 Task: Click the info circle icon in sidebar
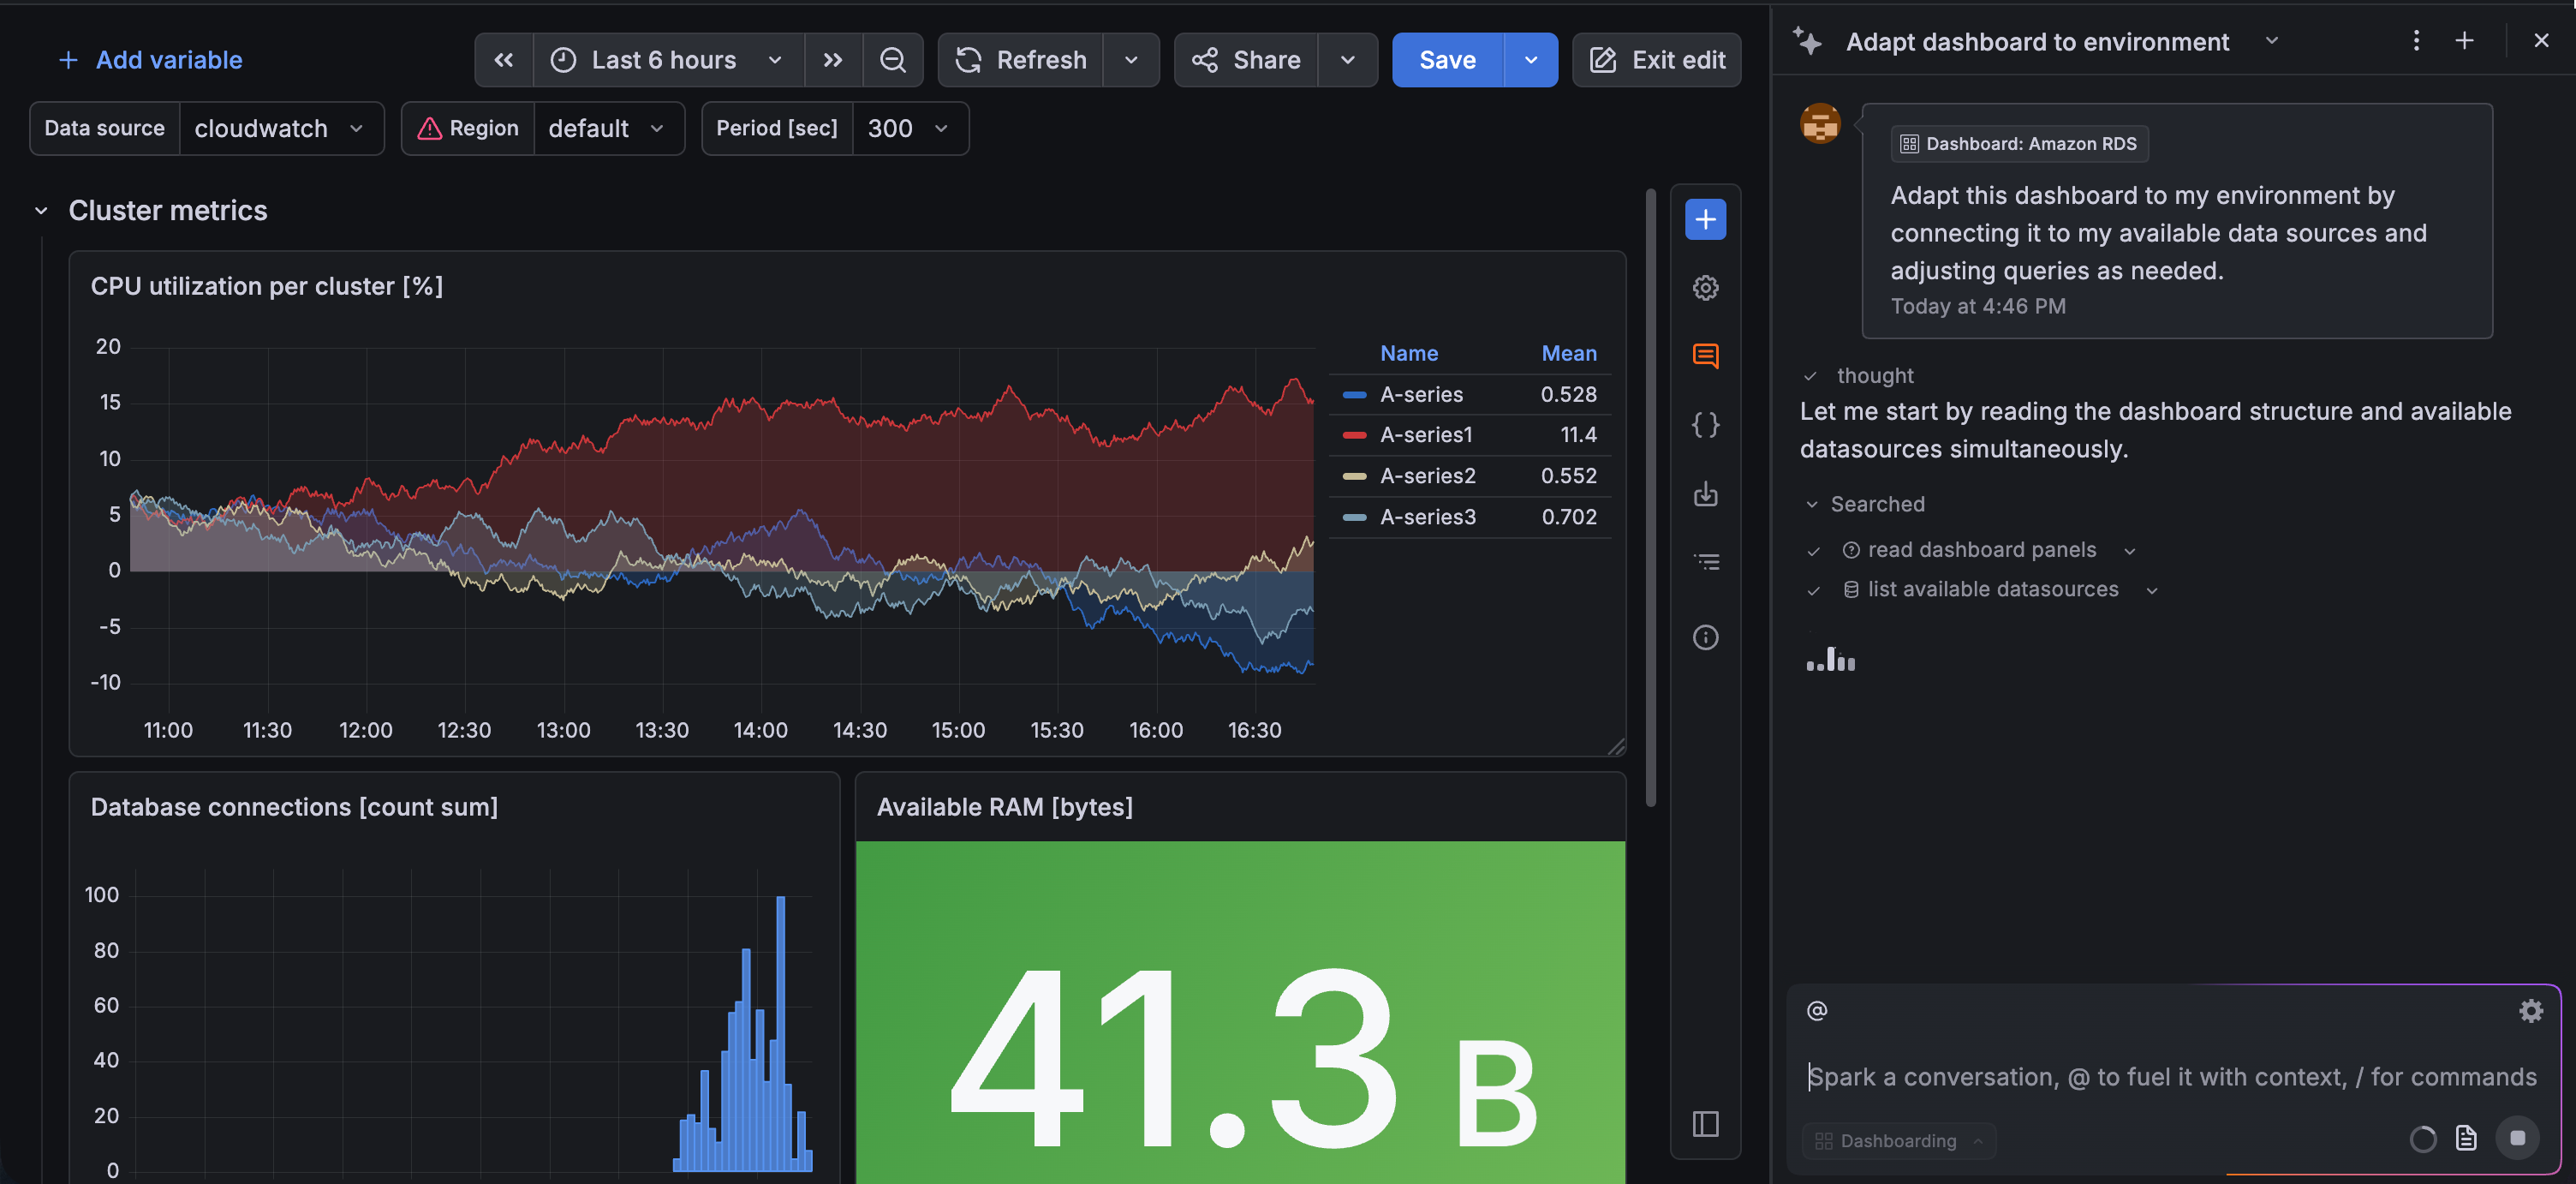click(1705, 637)
